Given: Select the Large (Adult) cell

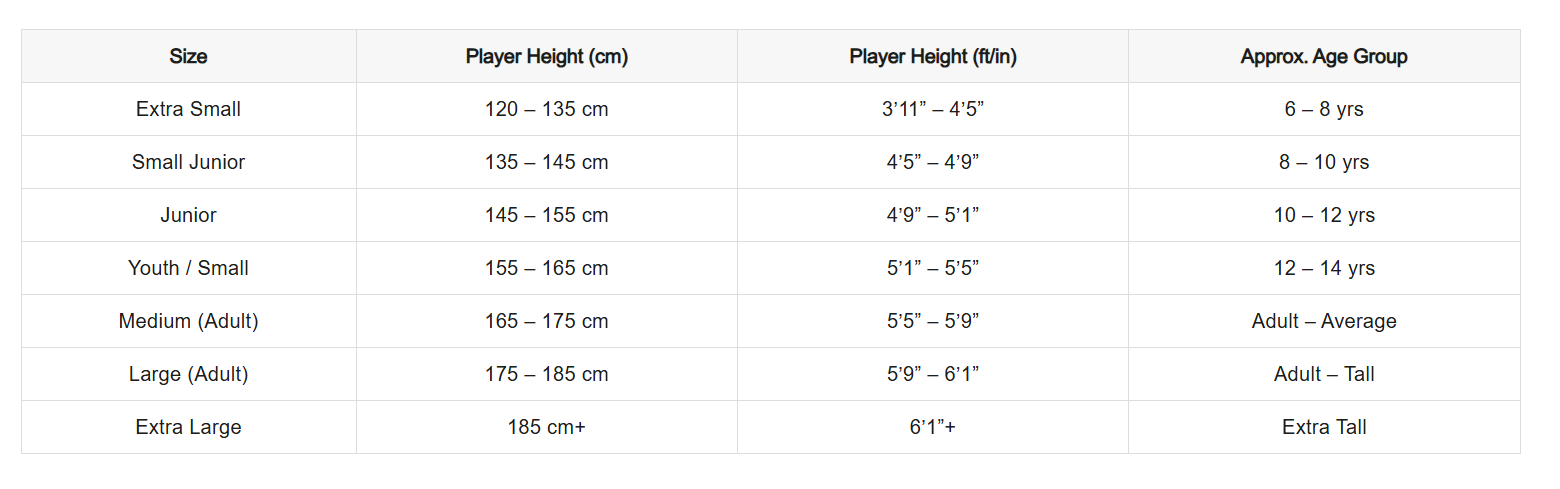Looking at the screenshot, I should tap(188, 374).
